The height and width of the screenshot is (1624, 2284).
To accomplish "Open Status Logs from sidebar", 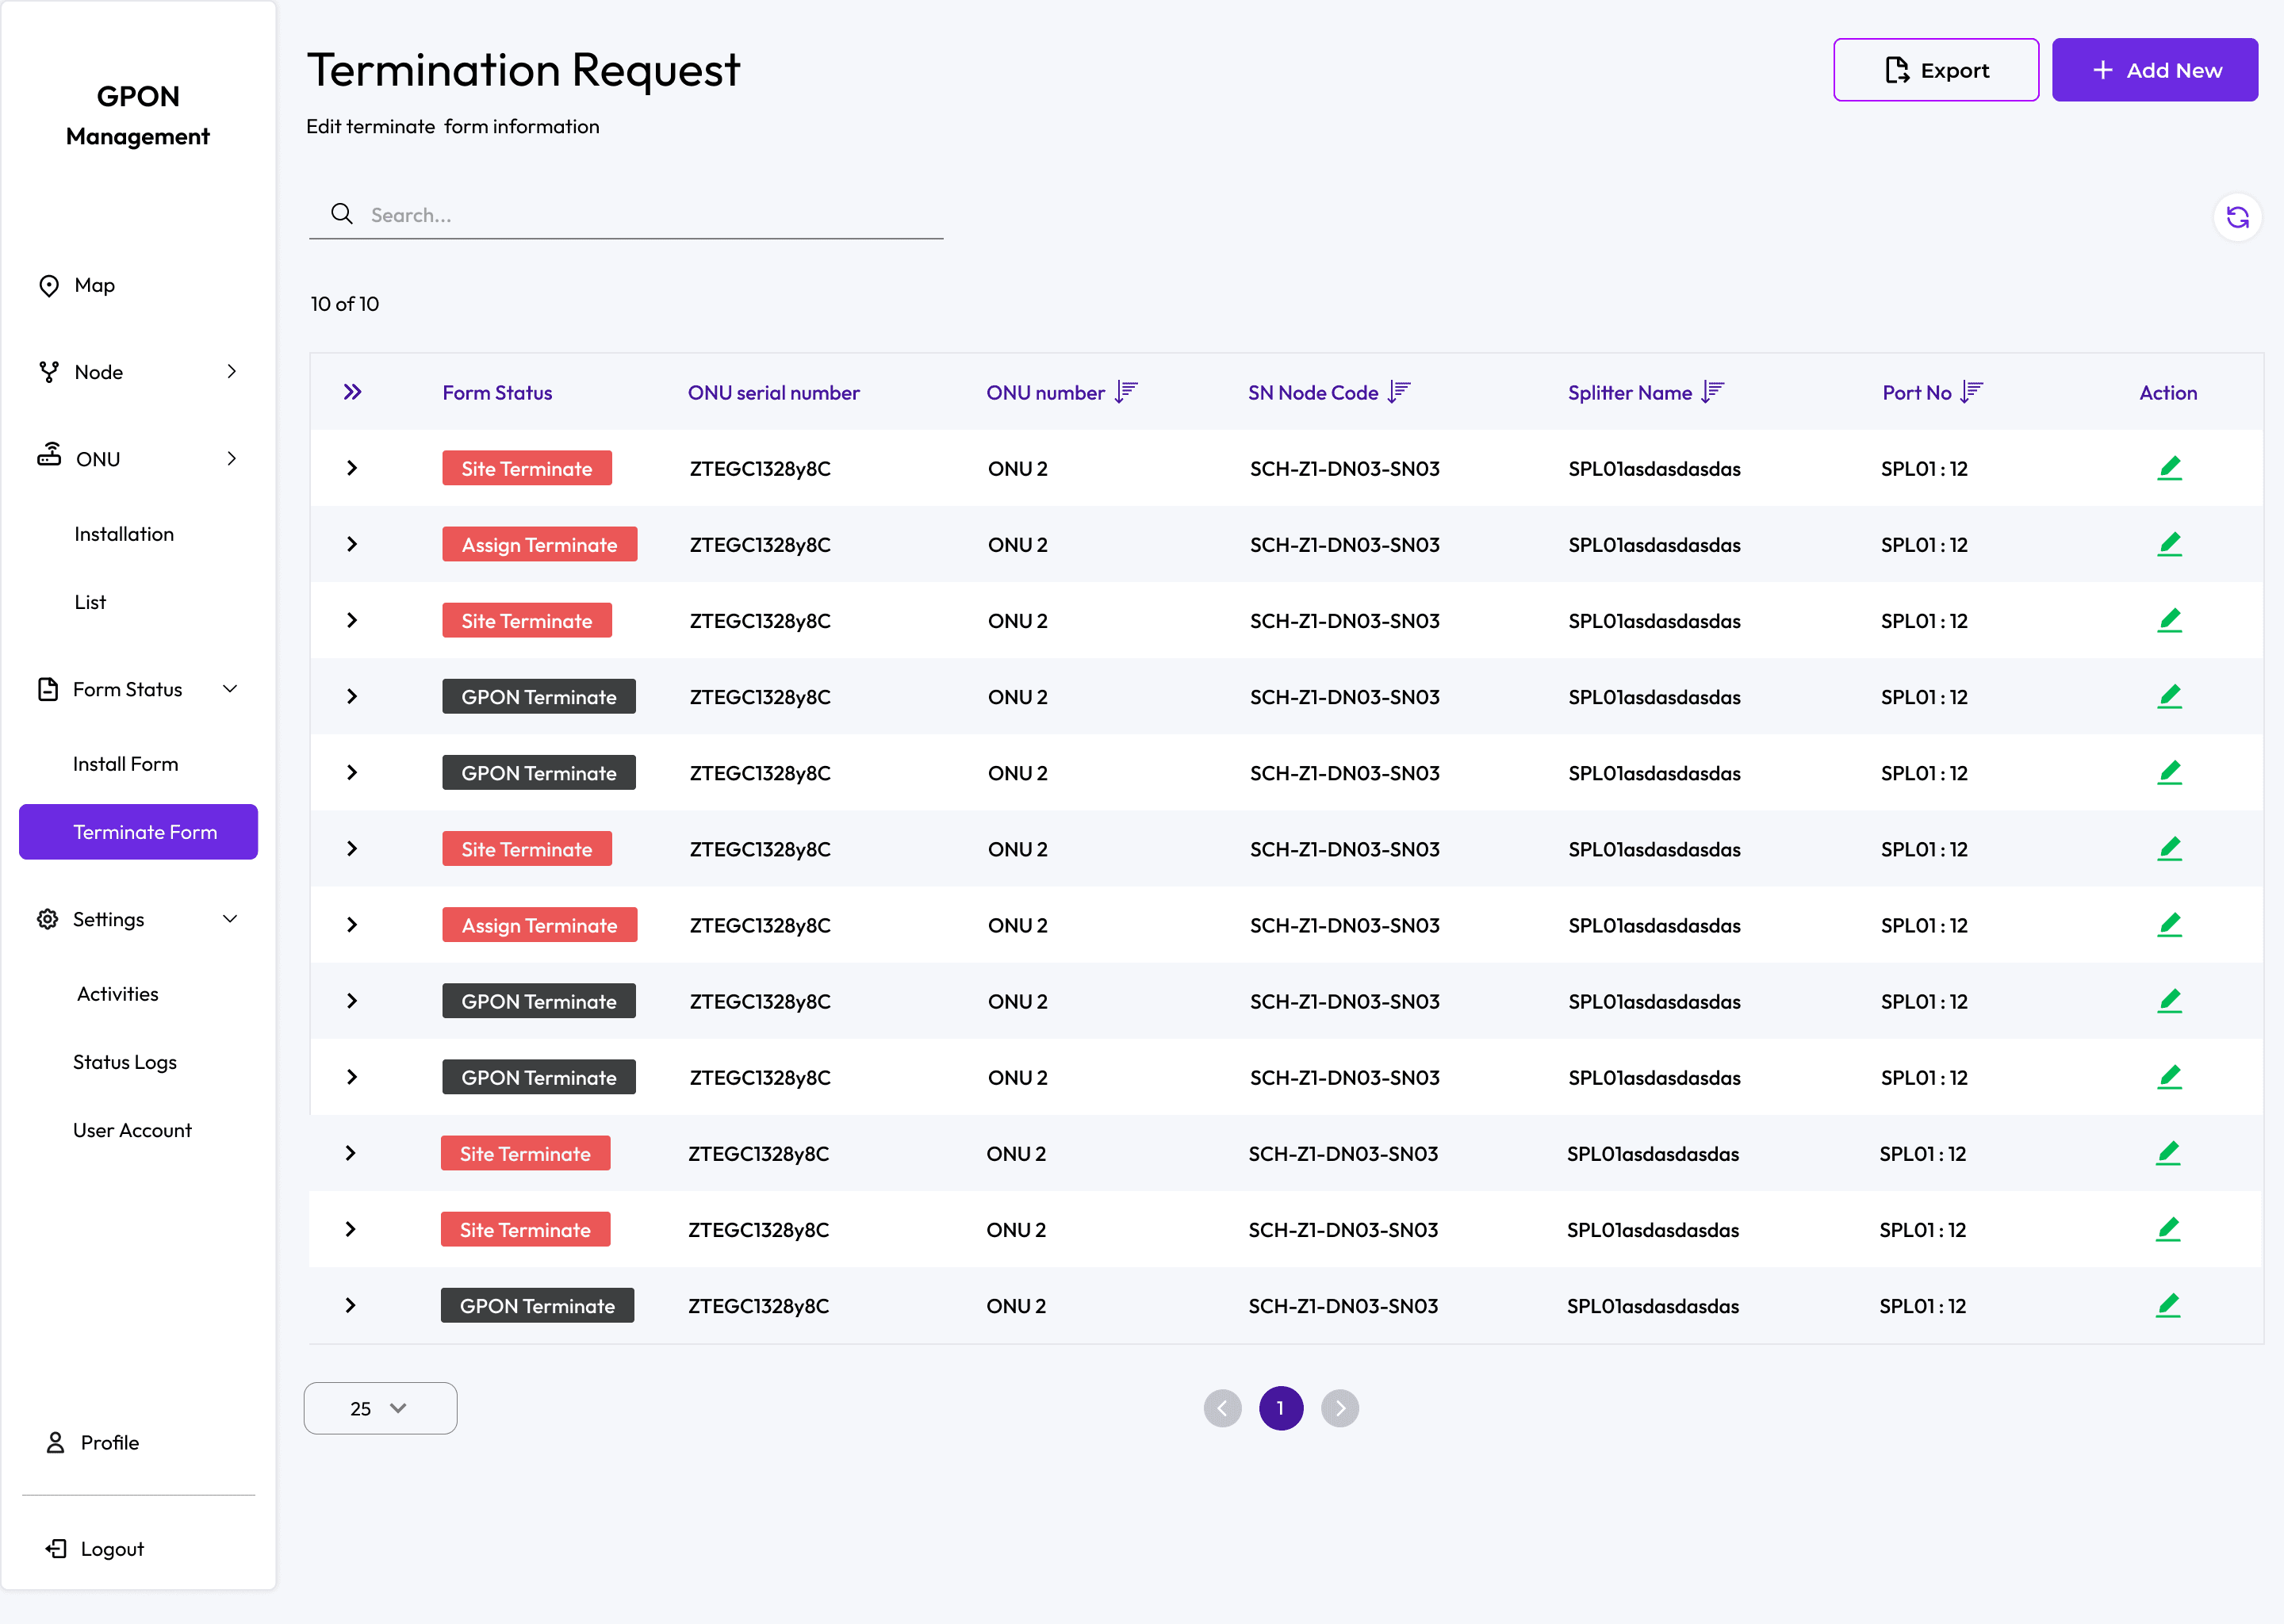I will (125, 1062).
